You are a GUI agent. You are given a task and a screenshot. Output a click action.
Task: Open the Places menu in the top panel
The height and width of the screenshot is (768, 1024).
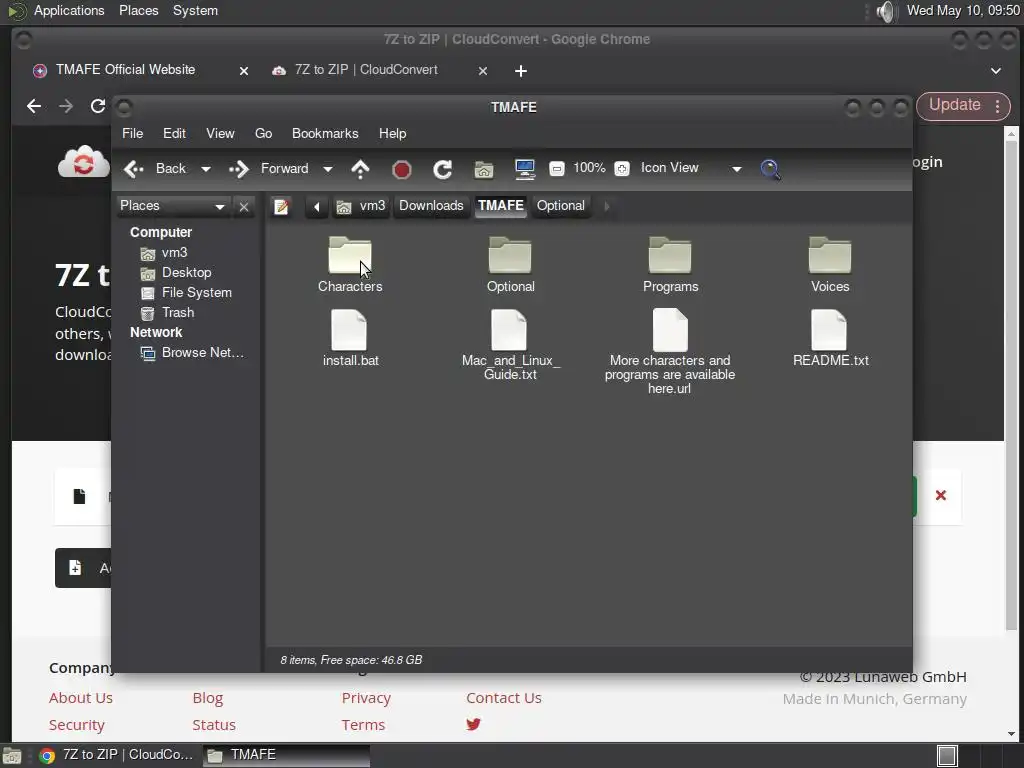138,10
